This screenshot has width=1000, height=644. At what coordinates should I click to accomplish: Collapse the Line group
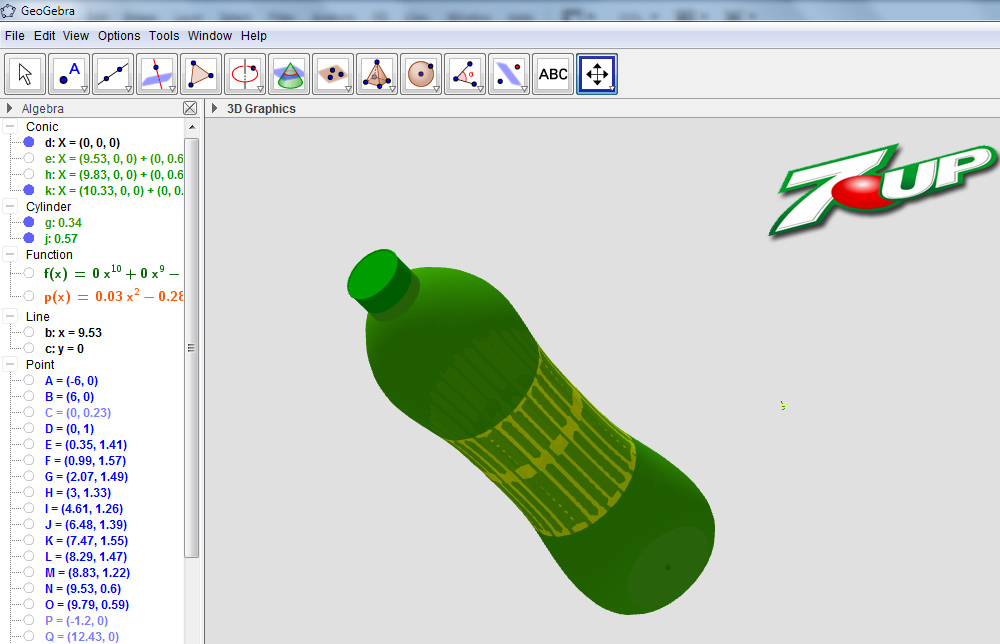(x=10, y=316)
